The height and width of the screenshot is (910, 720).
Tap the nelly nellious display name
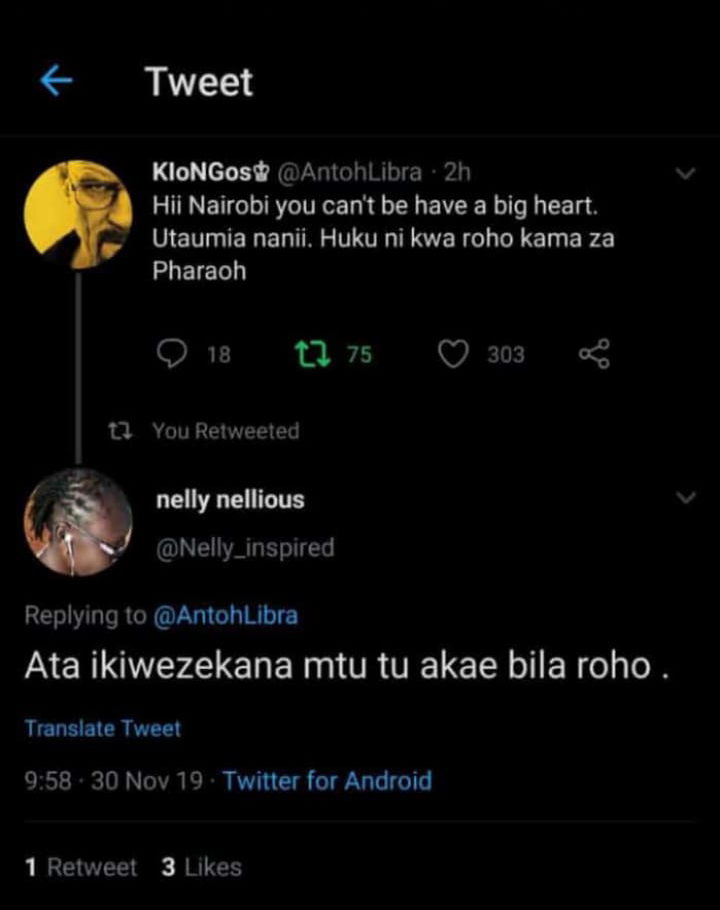point(230,500)
